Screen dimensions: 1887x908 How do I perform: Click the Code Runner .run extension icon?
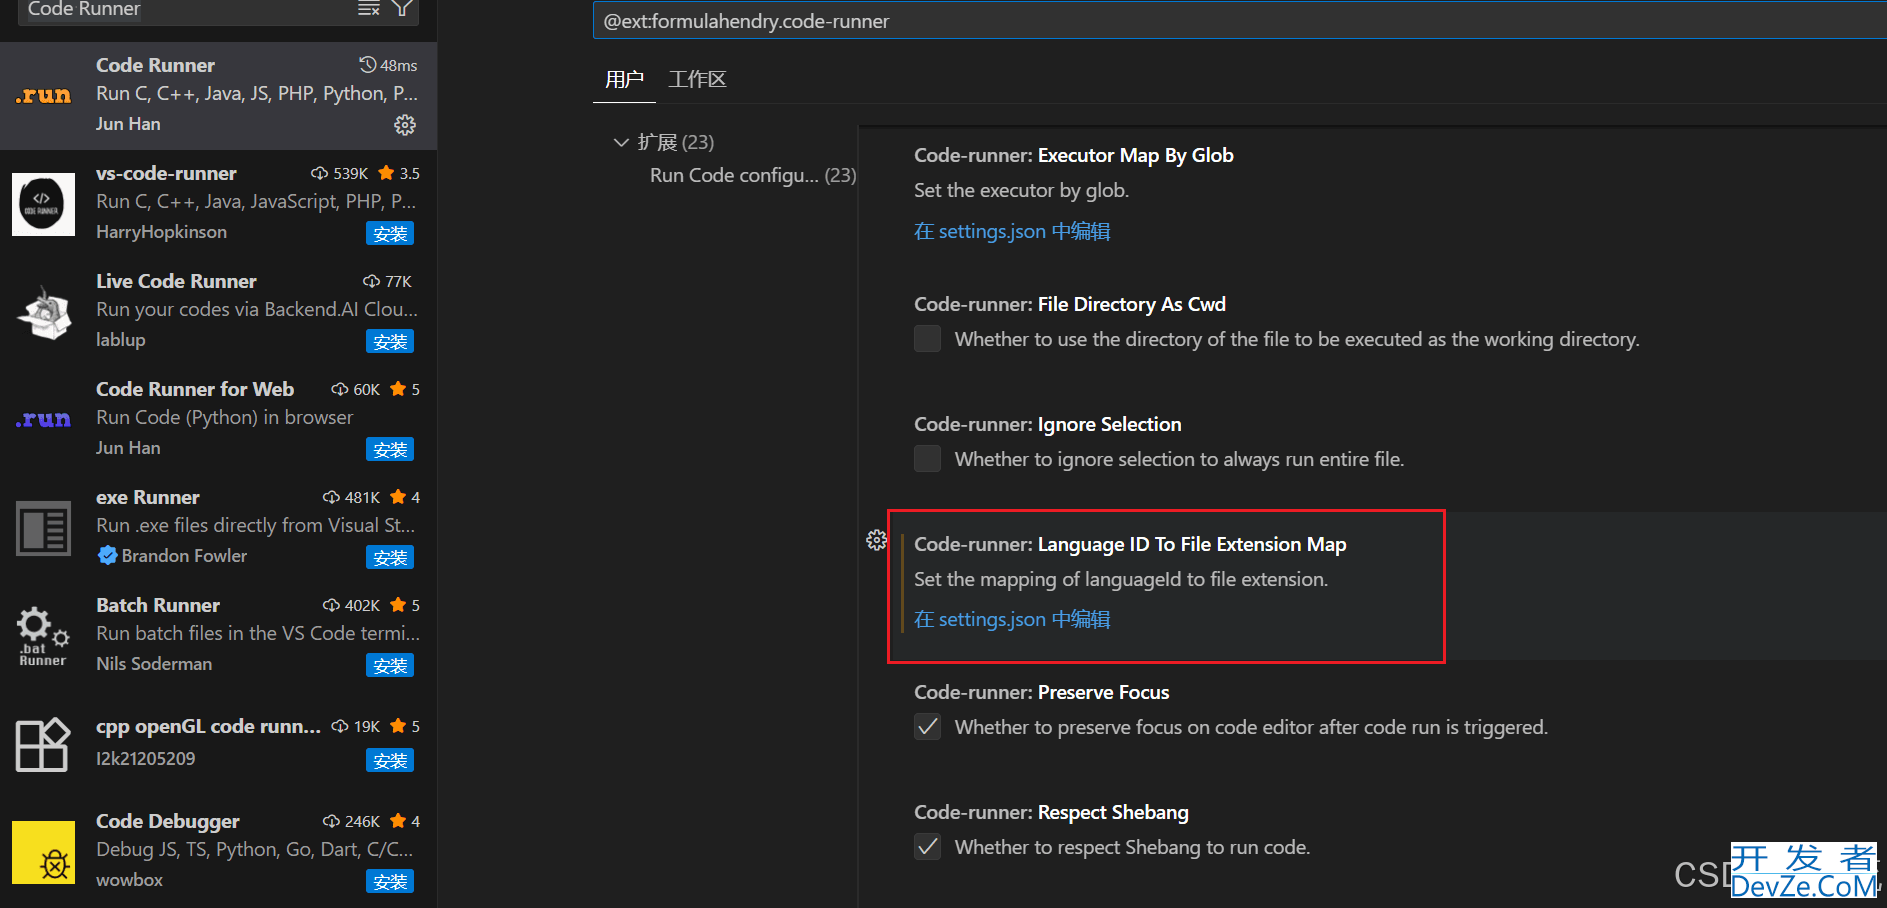click(43, 96)
